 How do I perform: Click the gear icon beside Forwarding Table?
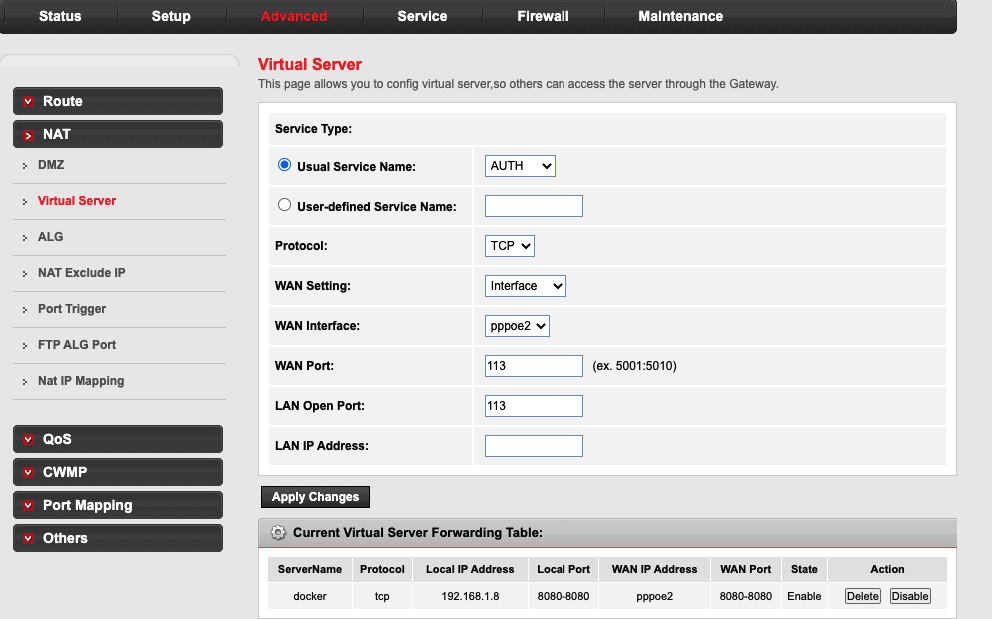(x=278, y=533)
